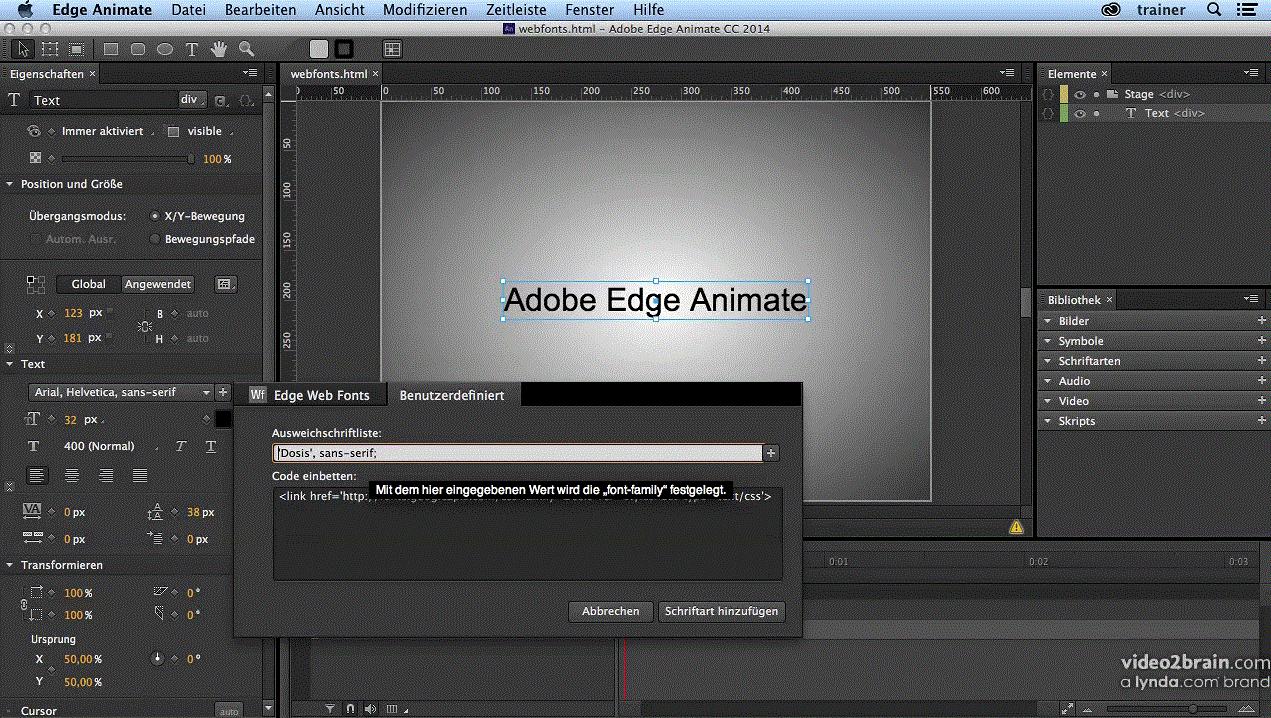Align text right
This screenshot has width=1271, height=718.
pyautogui.click(x=106, y=475)
